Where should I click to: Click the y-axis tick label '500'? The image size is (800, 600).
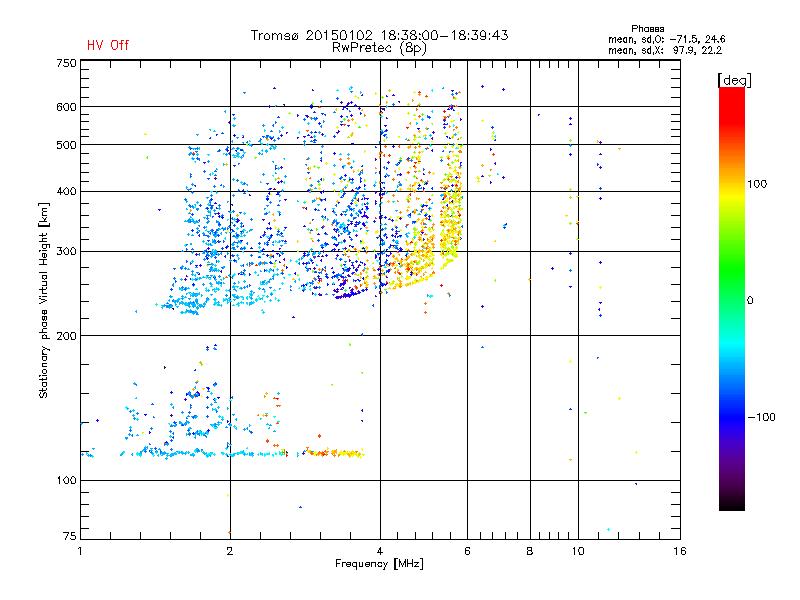click(66, 145)
